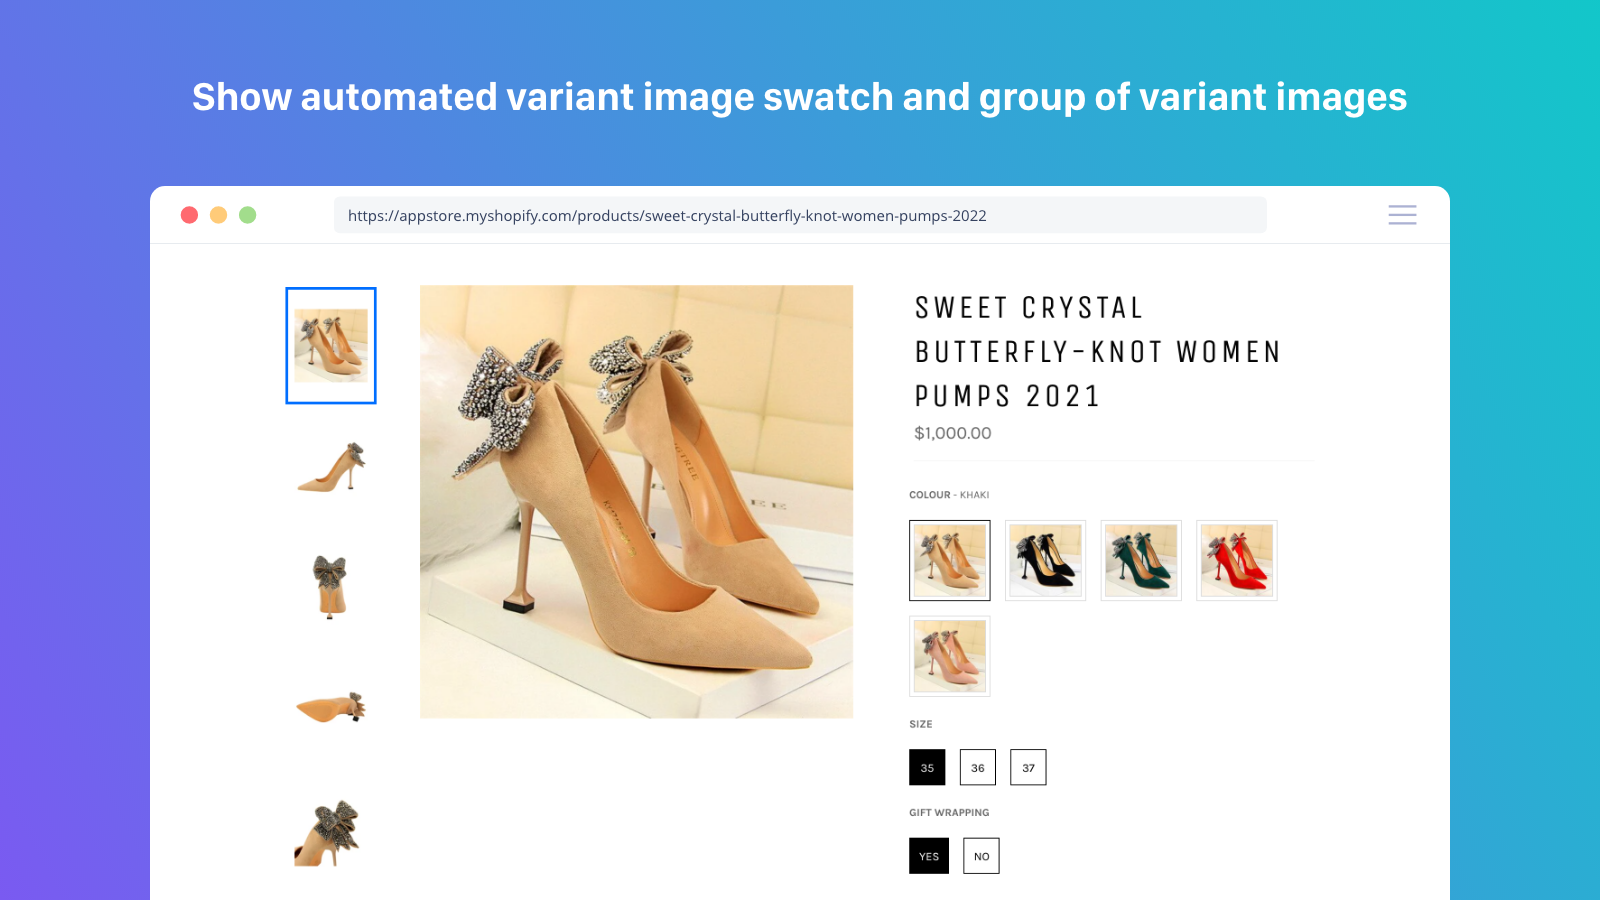The width and height of the screenshot is (1600, 900).
Task: Select the khaki shoe colour swatch
Action: coord(950,560)
